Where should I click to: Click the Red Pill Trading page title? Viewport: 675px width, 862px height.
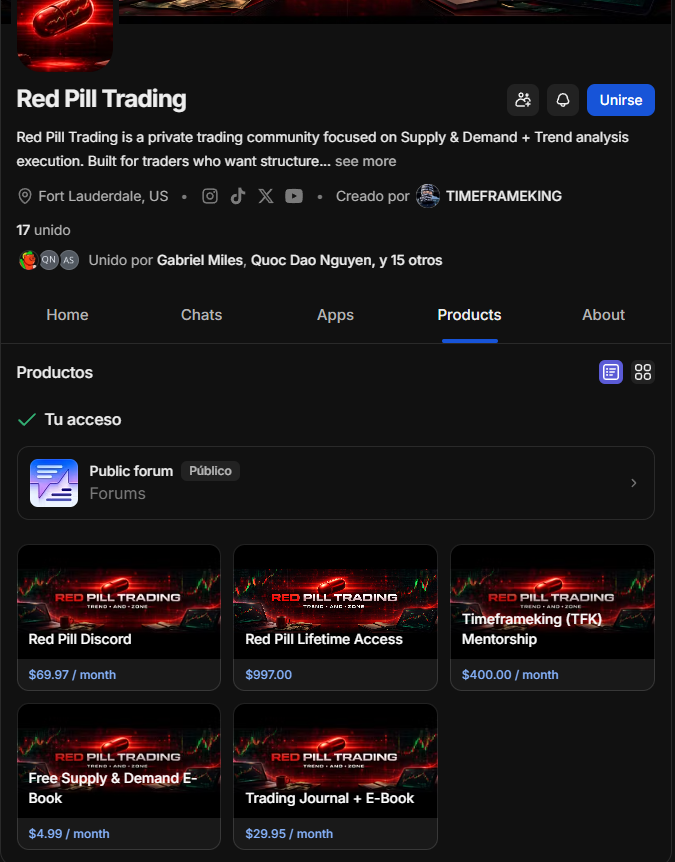tap(101, 100)
